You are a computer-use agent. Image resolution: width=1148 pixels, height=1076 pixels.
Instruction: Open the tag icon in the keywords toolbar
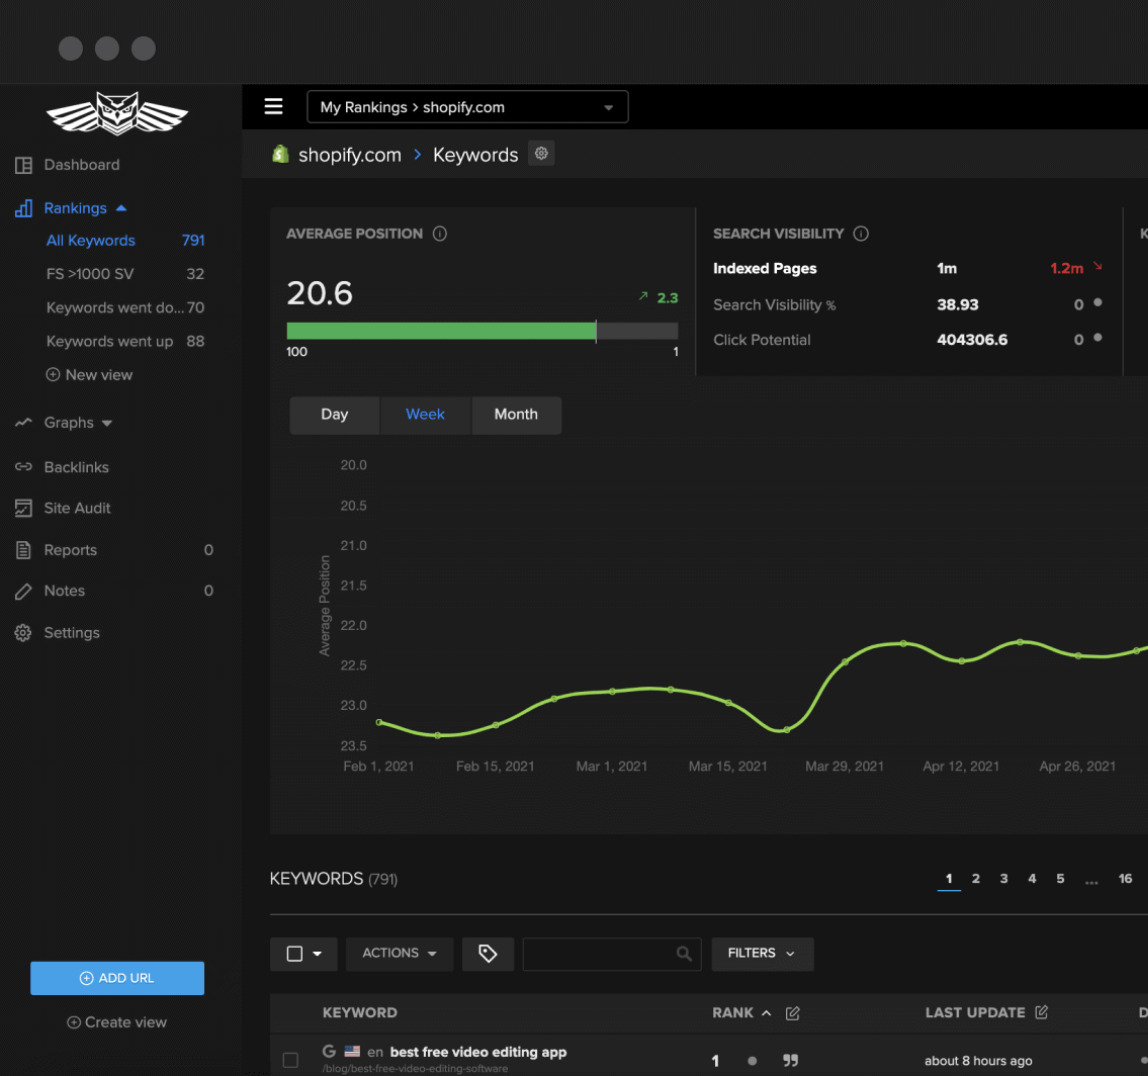(488, 954)
